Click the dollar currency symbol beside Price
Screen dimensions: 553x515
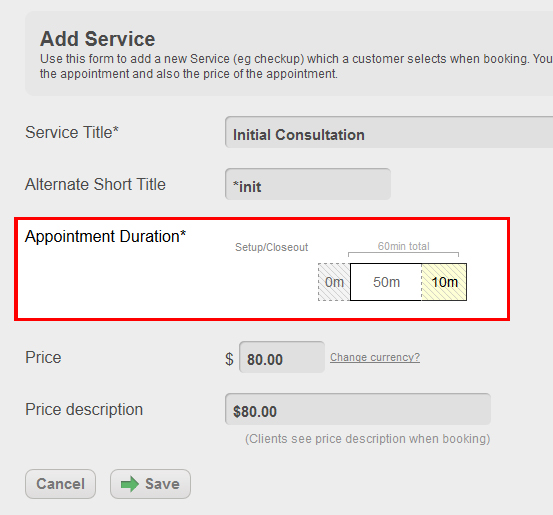(x=229, y=359)
